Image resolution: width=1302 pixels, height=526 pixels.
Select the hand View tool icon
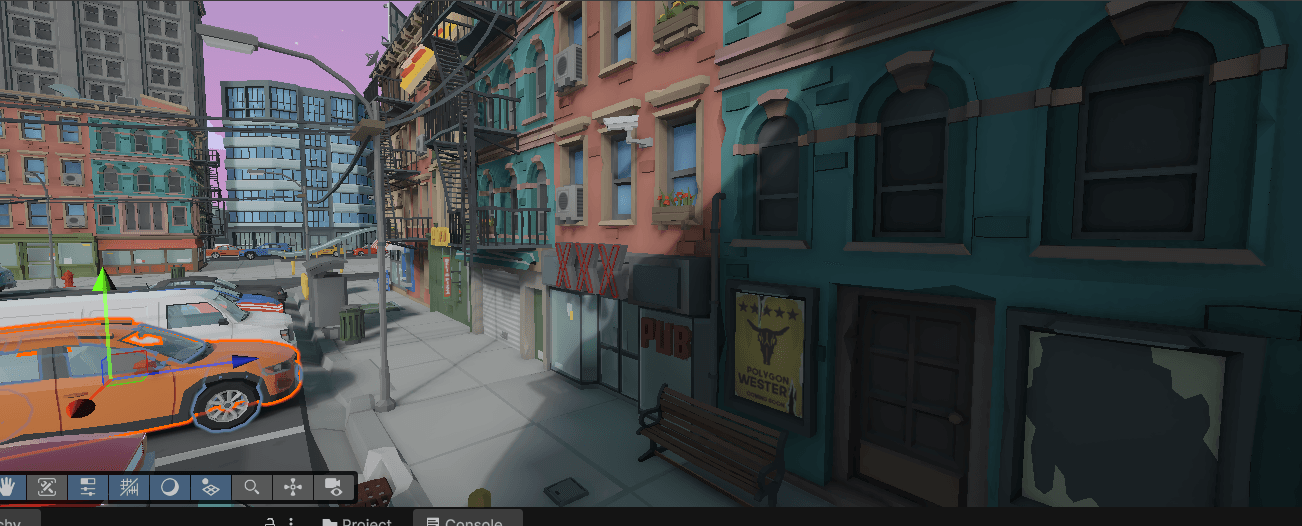coord(9,487)
